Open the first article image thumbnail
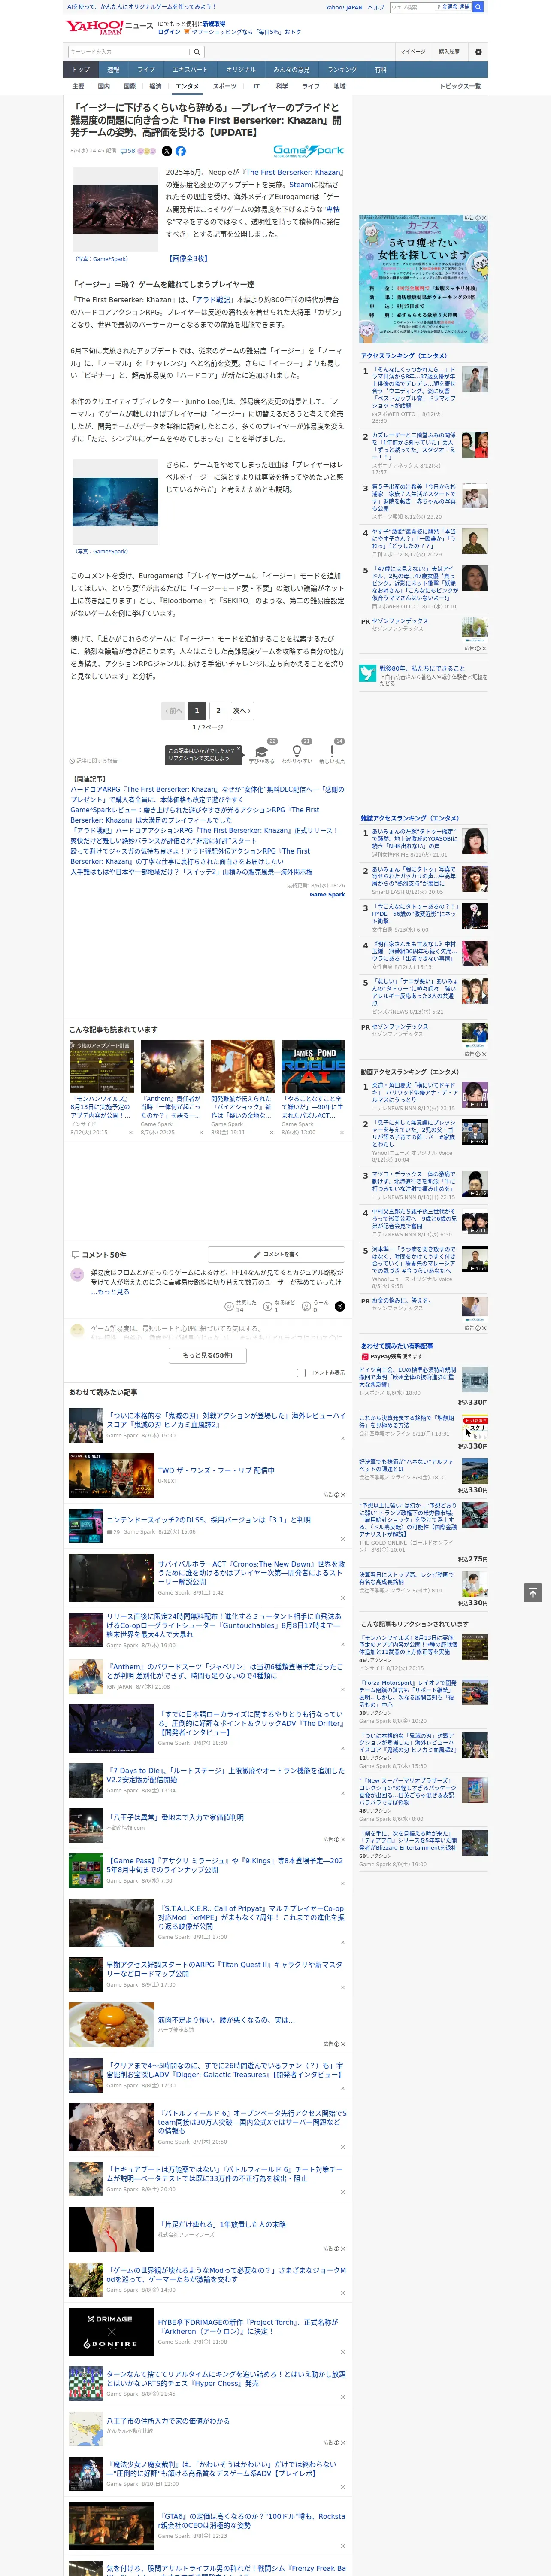Image resolution: width=551 pixels, height=2576 pixels. [115, 210]
